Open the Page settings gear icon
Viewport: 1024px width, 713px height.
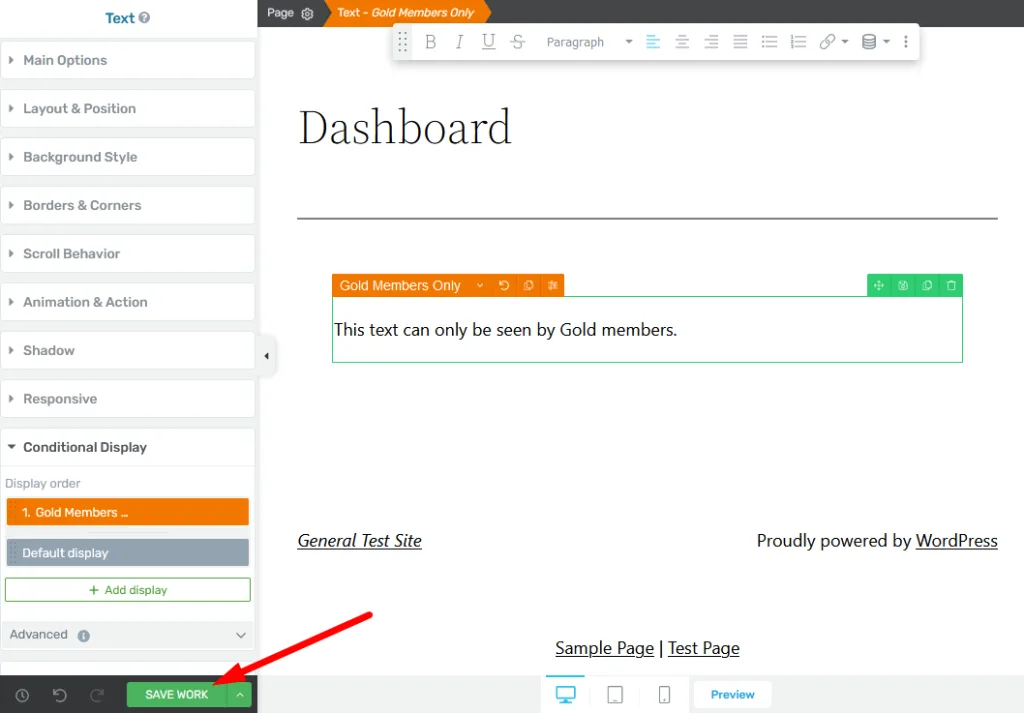click(307, 13)
